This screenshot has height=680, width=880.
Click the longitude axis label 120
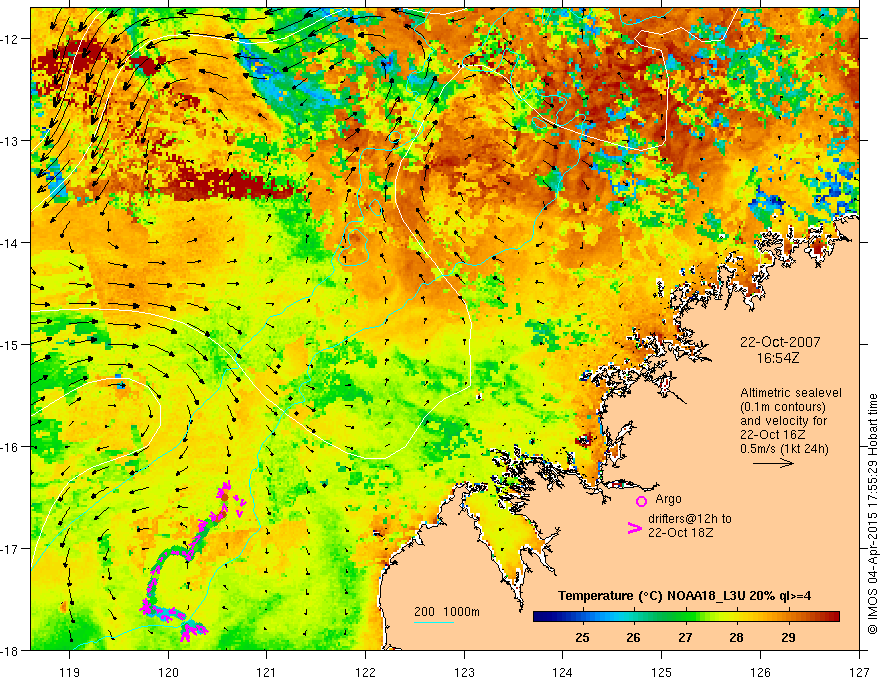[168, 672]
